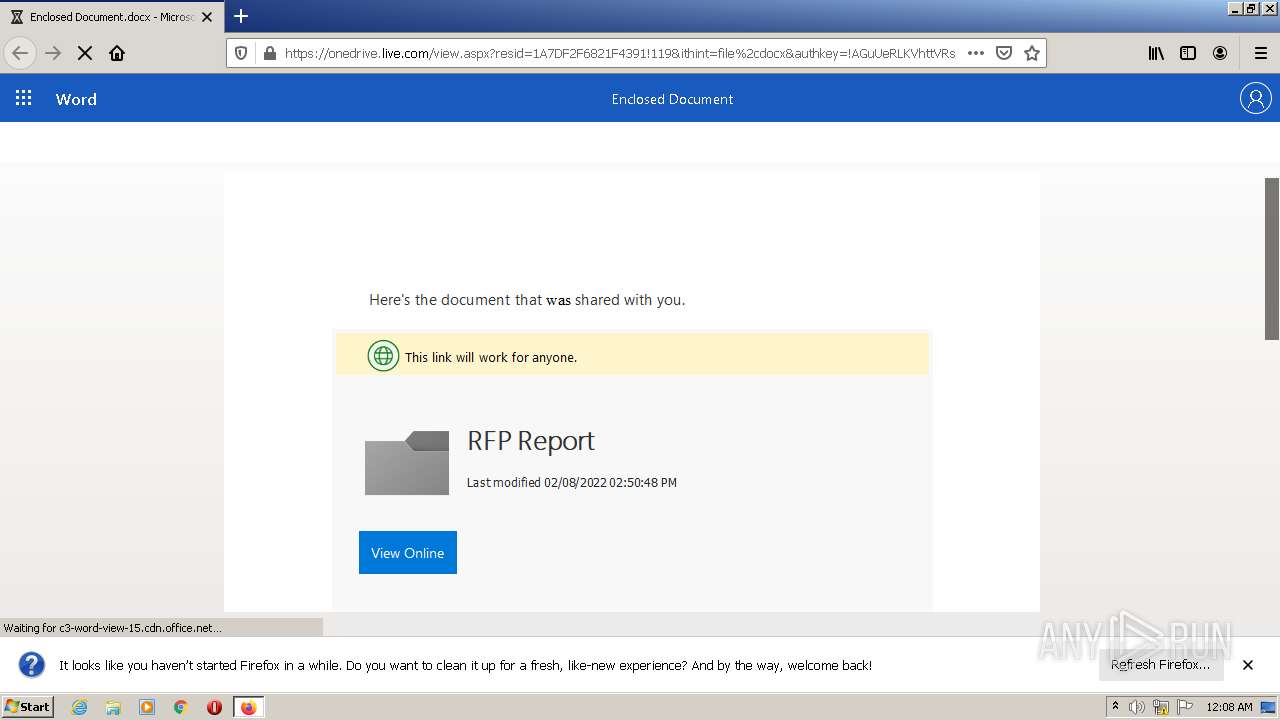
Task: Stop loading the page
Action: (85, 53)
